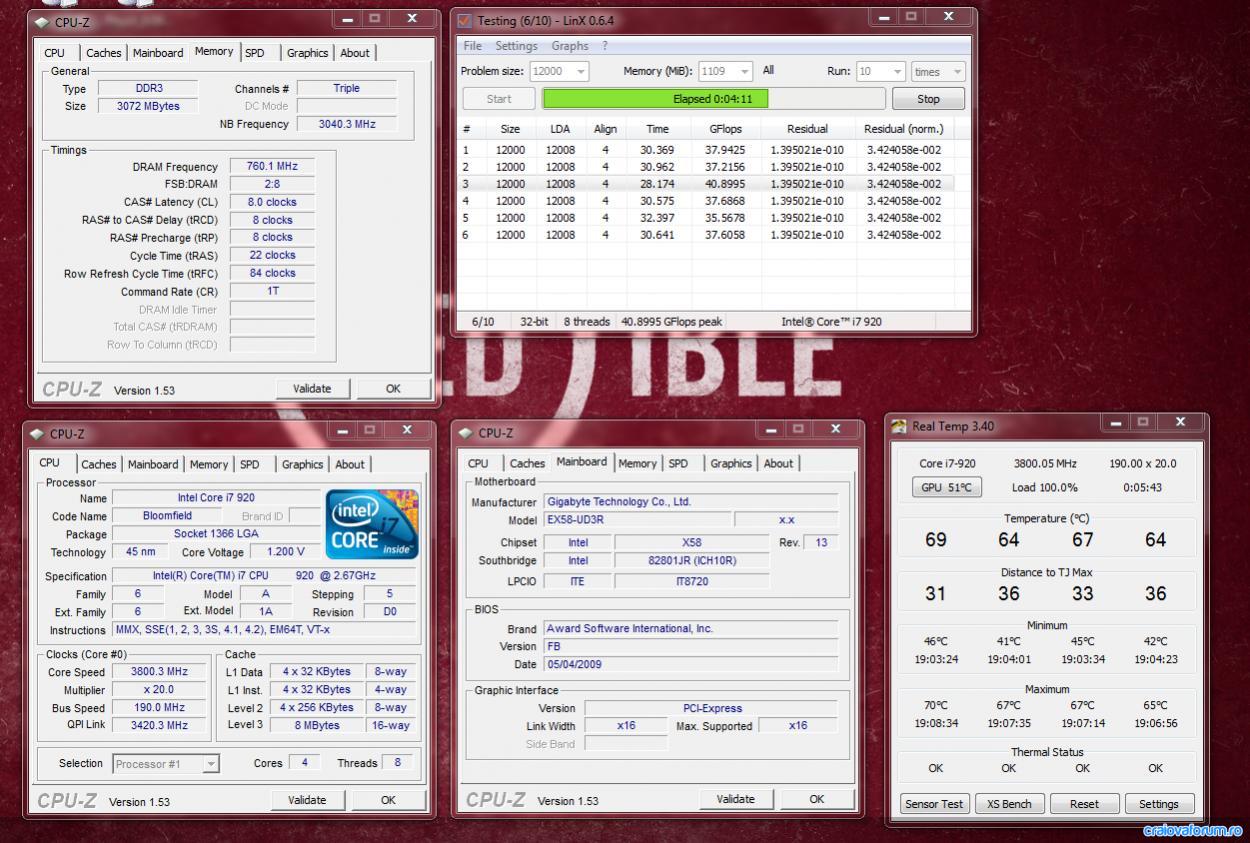The width and height of the screenshot is (1250, 843).
Task: Open the About tab in the Memory CPU-Z window
Action: pos(354,53)
